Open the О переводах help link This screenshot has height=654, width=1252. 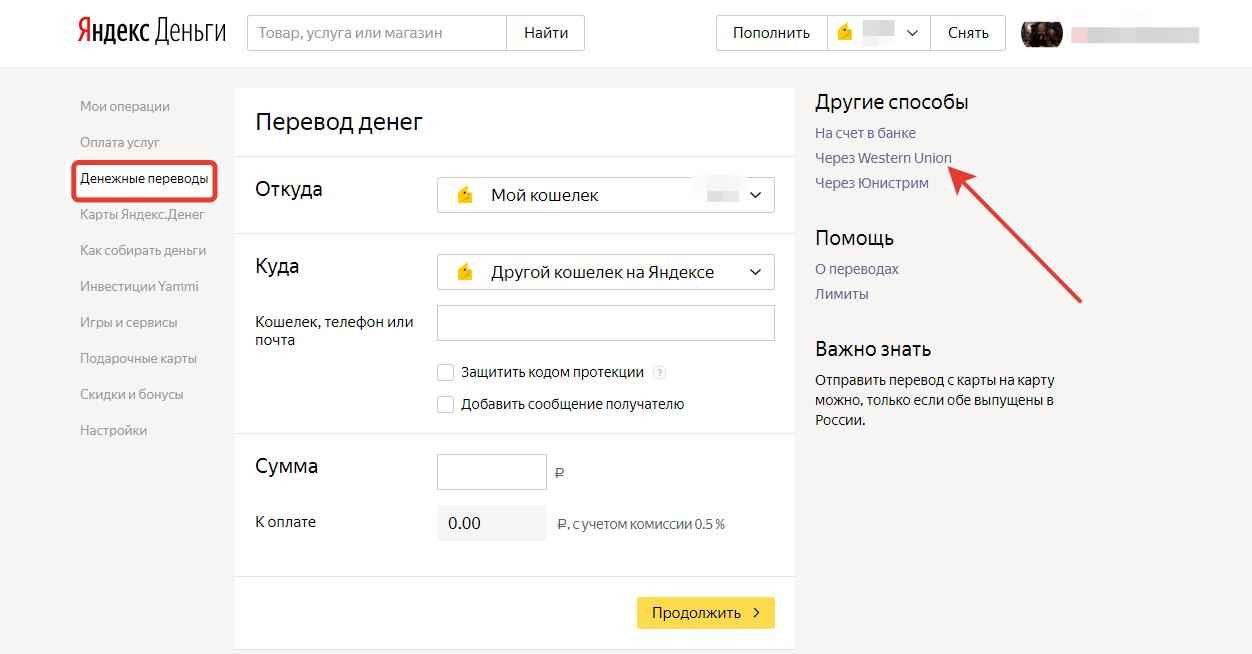857,269
